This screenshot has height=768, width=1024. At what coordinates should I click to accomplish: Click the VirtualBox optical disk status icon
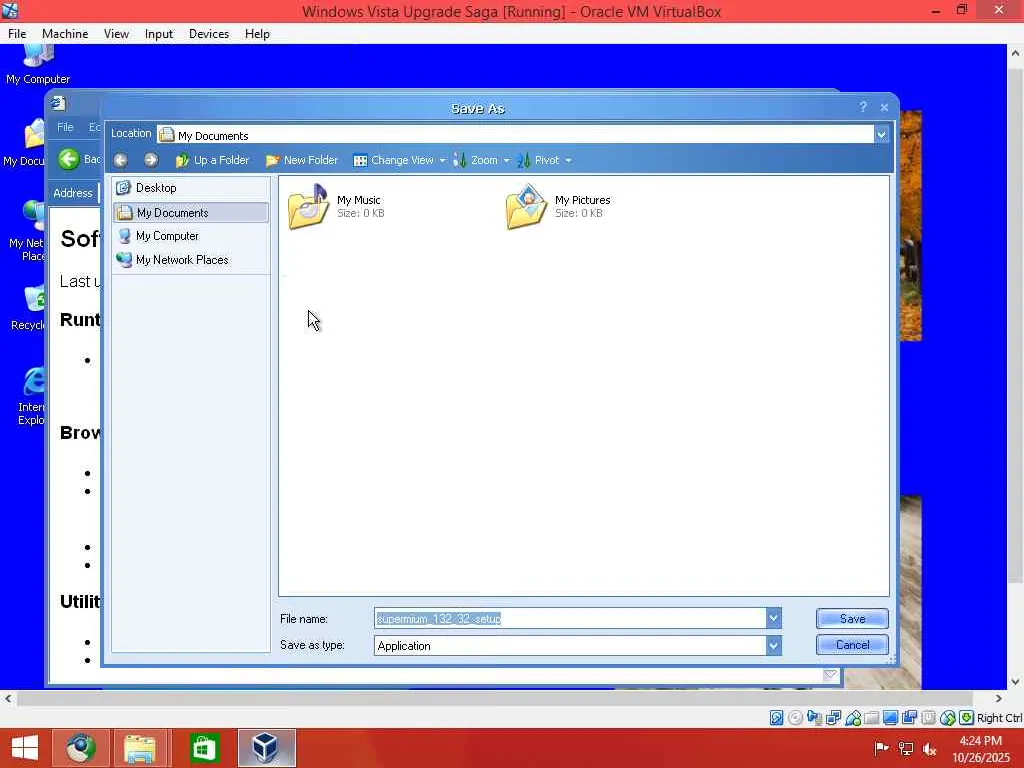point(795,718)
